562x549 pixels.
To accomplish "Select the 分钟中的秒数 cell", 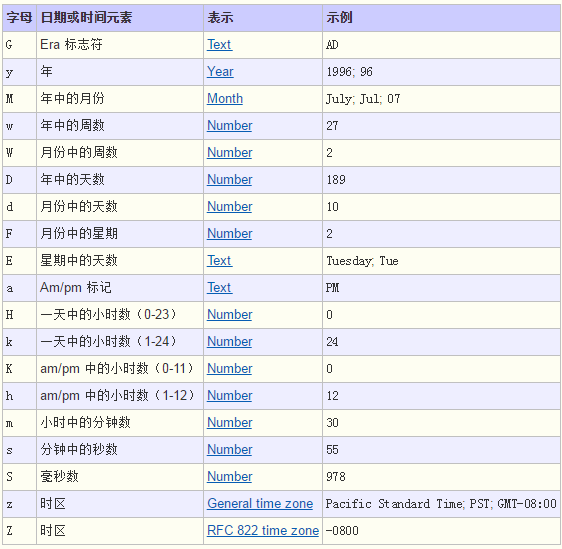I will point(120,450).
